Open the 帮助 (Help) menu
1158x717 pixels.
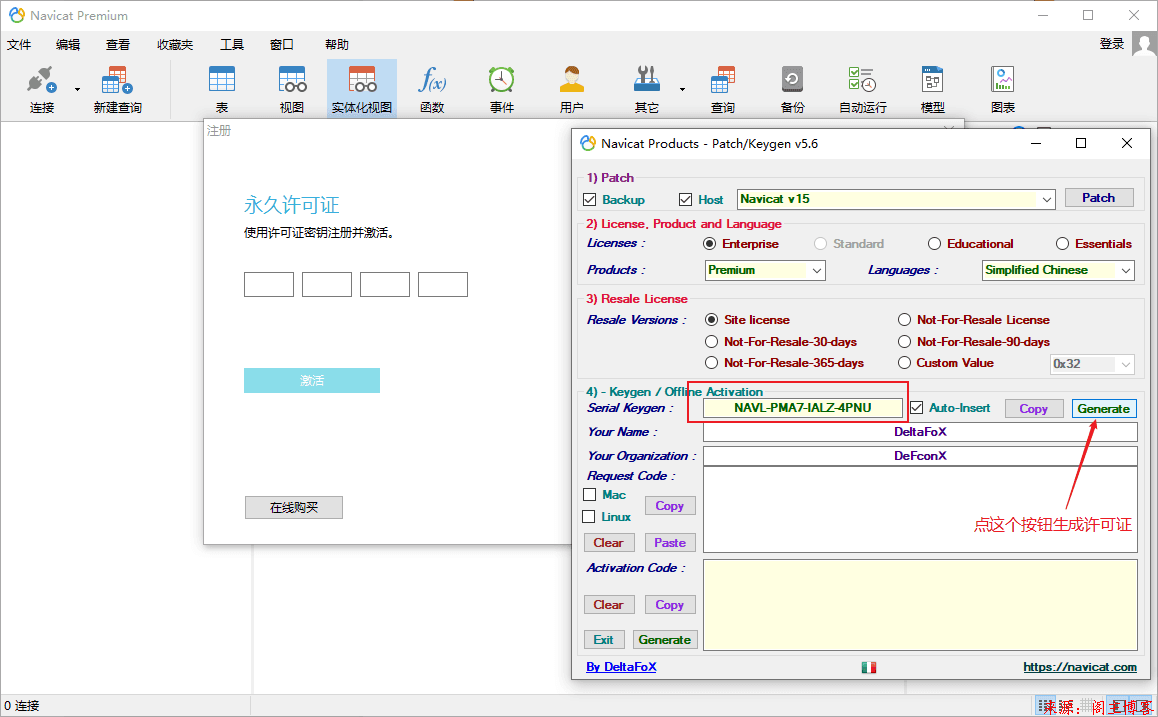click(x=337, y=44)
